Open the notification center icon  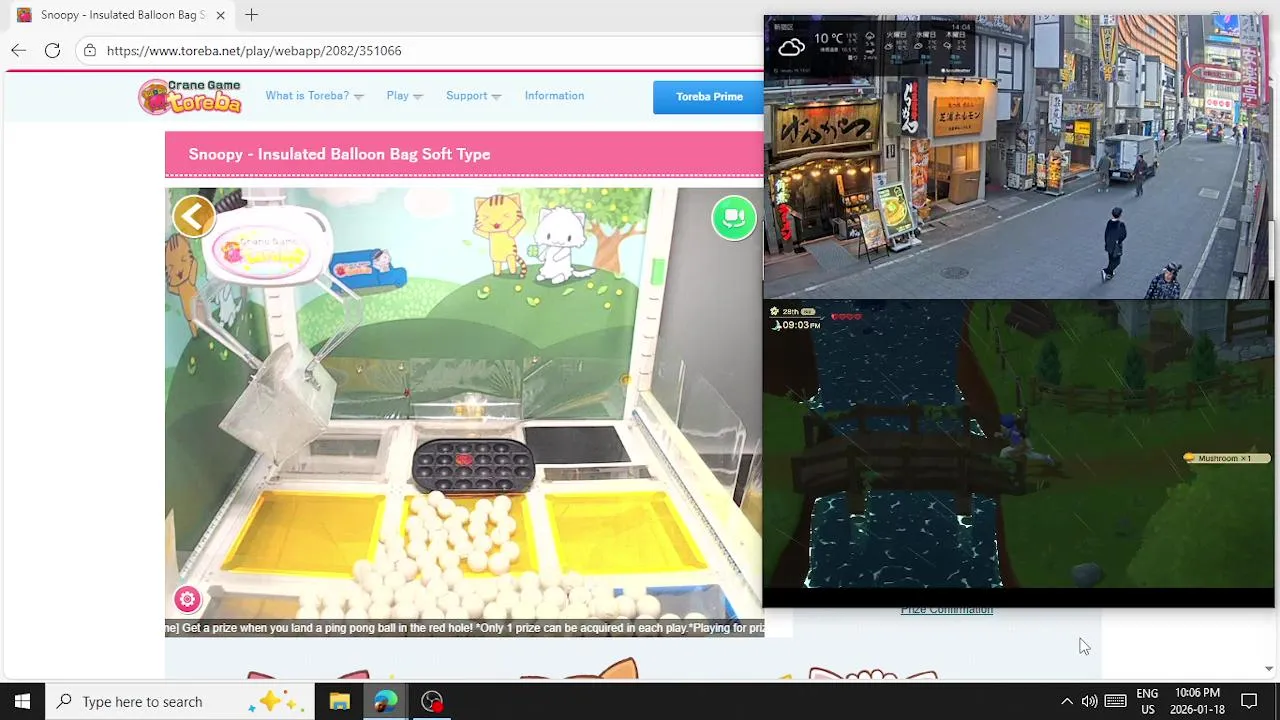pos(1249,701)
